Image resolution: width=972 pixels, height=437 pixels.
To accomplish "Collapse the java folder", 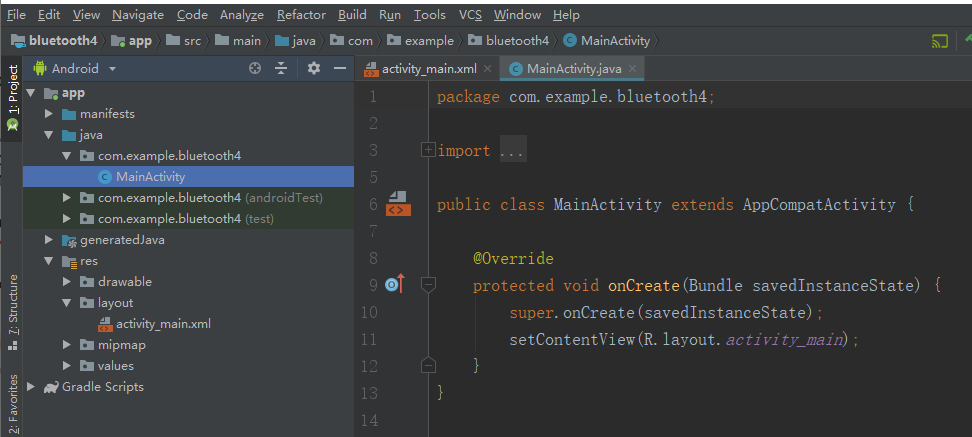I will [49, 135].
